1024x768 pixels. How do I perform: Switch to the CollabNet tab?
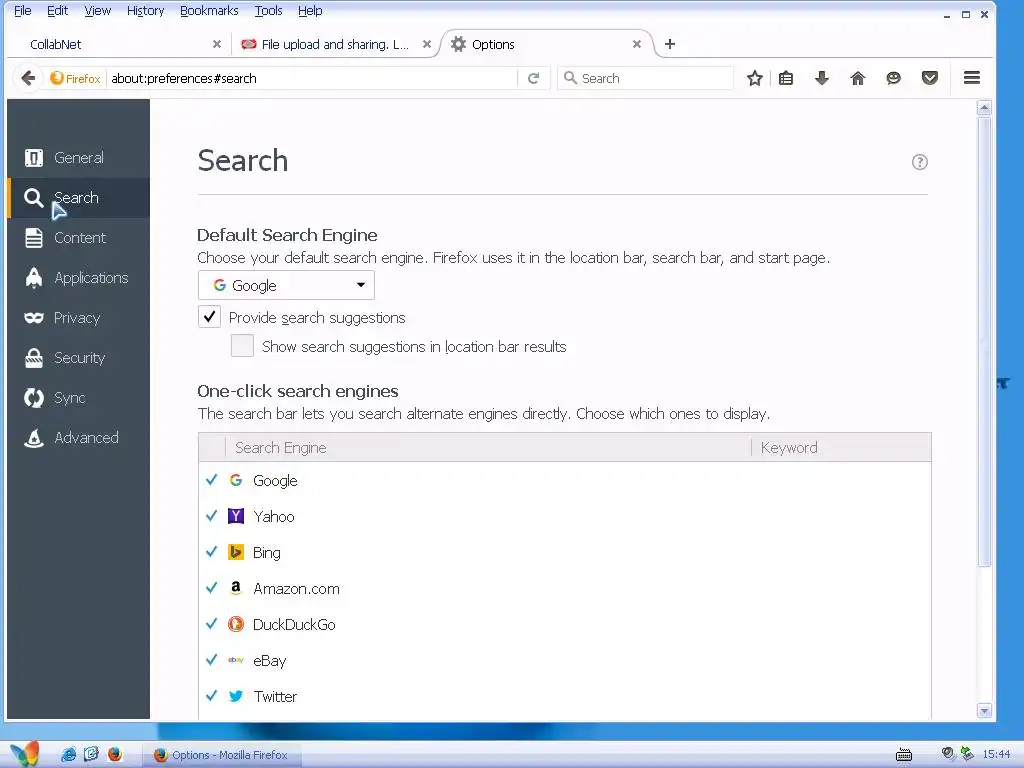[x=118, y=44]
